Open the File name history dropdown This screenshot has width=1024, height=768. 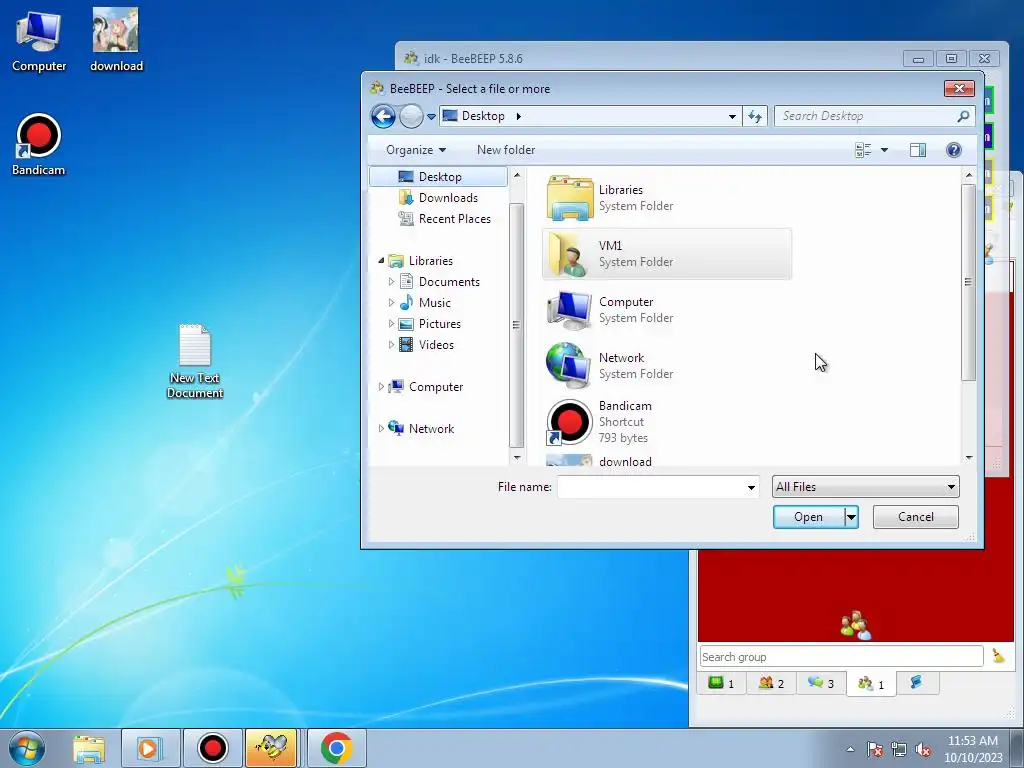point(751,487)
